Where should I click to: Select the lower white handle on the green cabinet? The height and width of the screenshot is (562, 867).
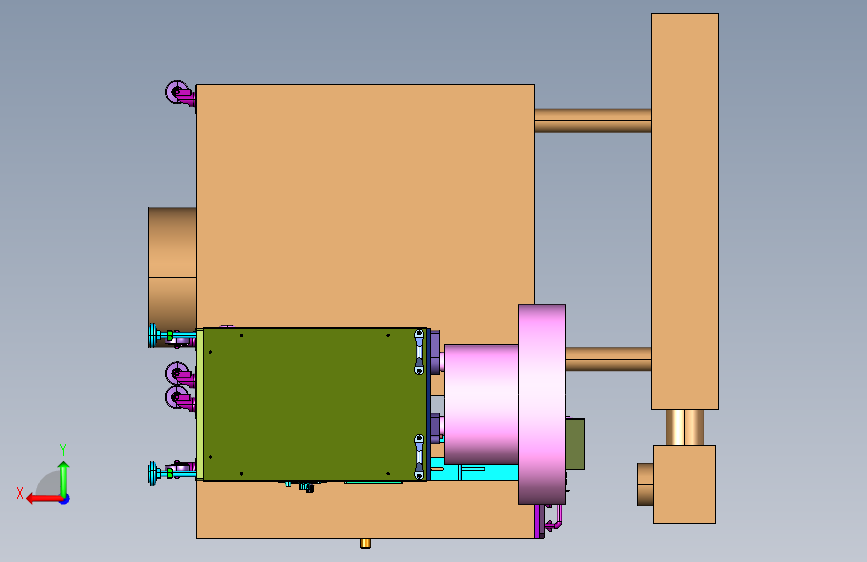(x=419, y=457)
